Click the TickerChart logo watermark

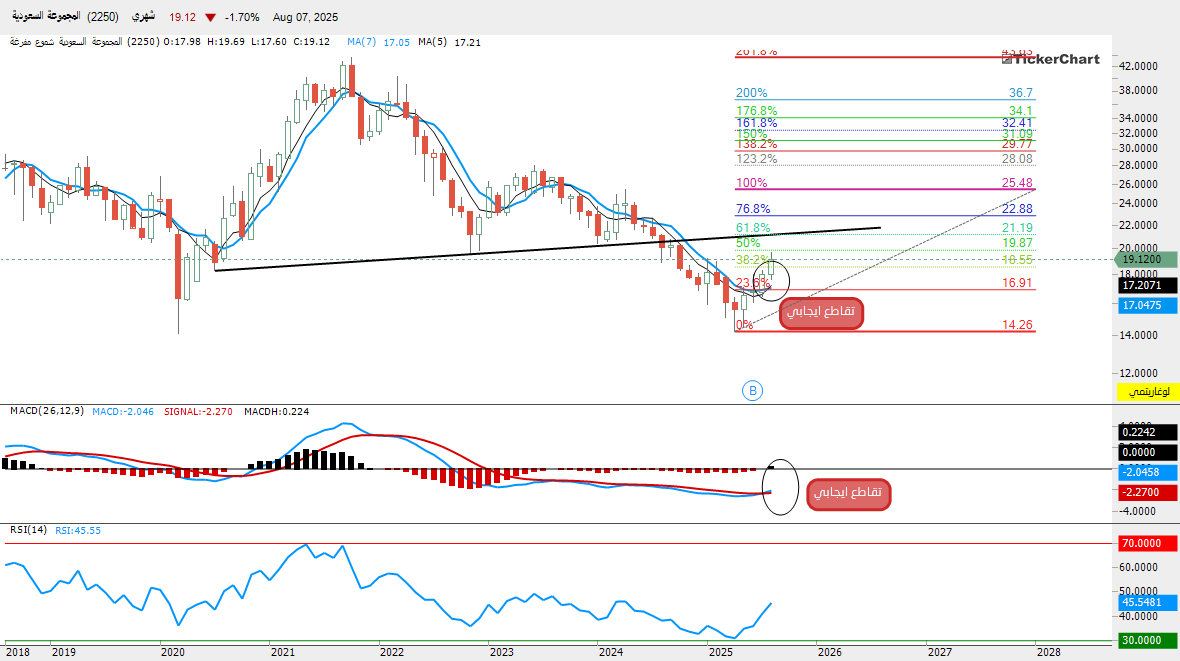click(x=1050, y=59)
